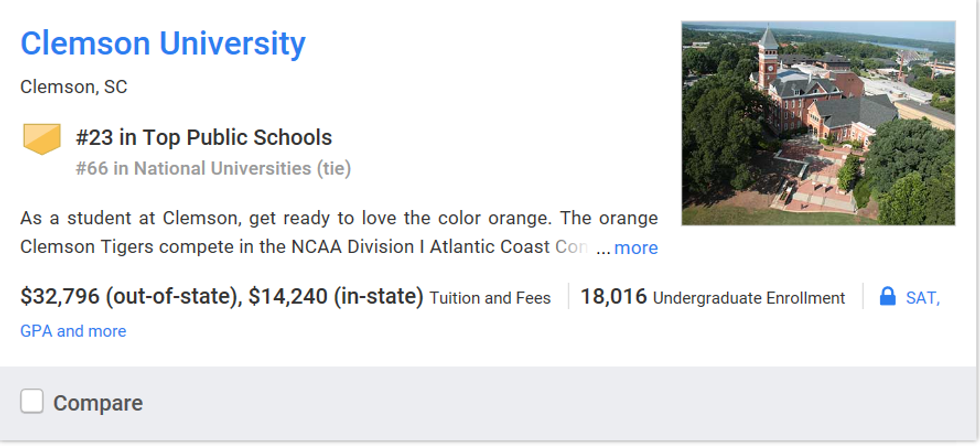
Task: Click the Clemson description paragraph text
Action: click(300, 218)
